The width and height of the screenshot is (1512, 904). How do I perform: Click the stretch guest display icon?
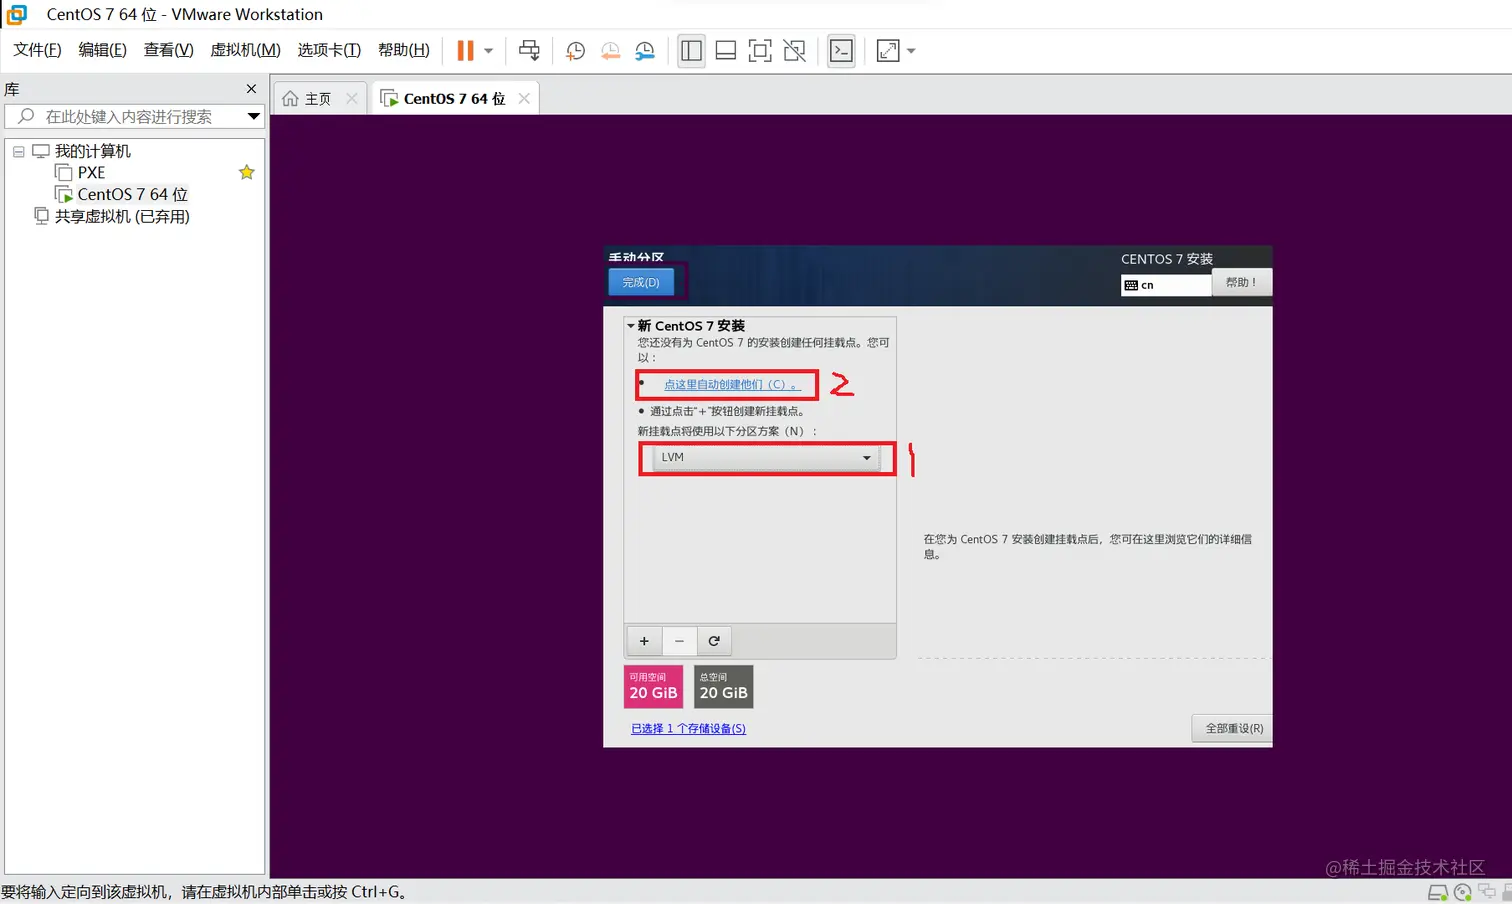tap(888, 50)
